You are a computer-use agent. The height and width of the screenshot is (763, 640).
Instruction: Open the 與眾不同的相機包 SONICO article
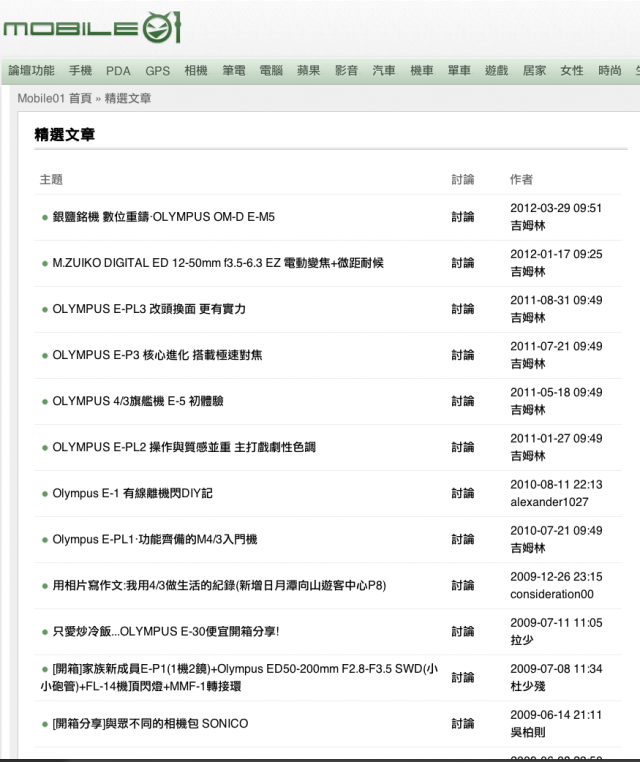pos(150,724)
